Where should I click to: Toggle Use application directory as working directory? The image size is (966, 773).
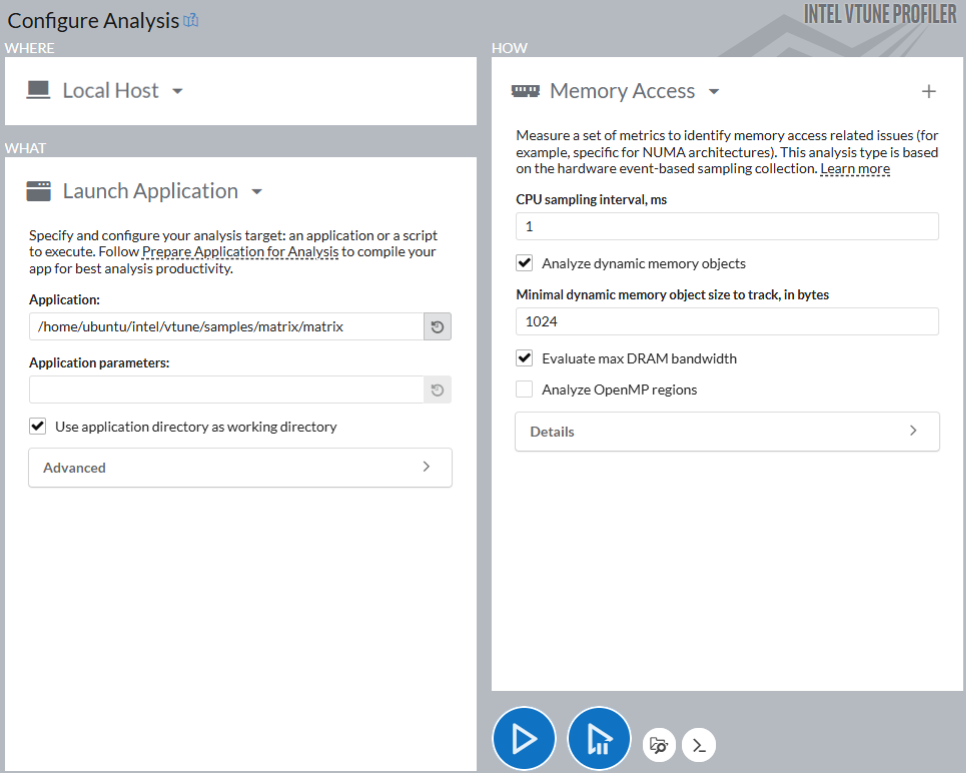pos(38,427)
